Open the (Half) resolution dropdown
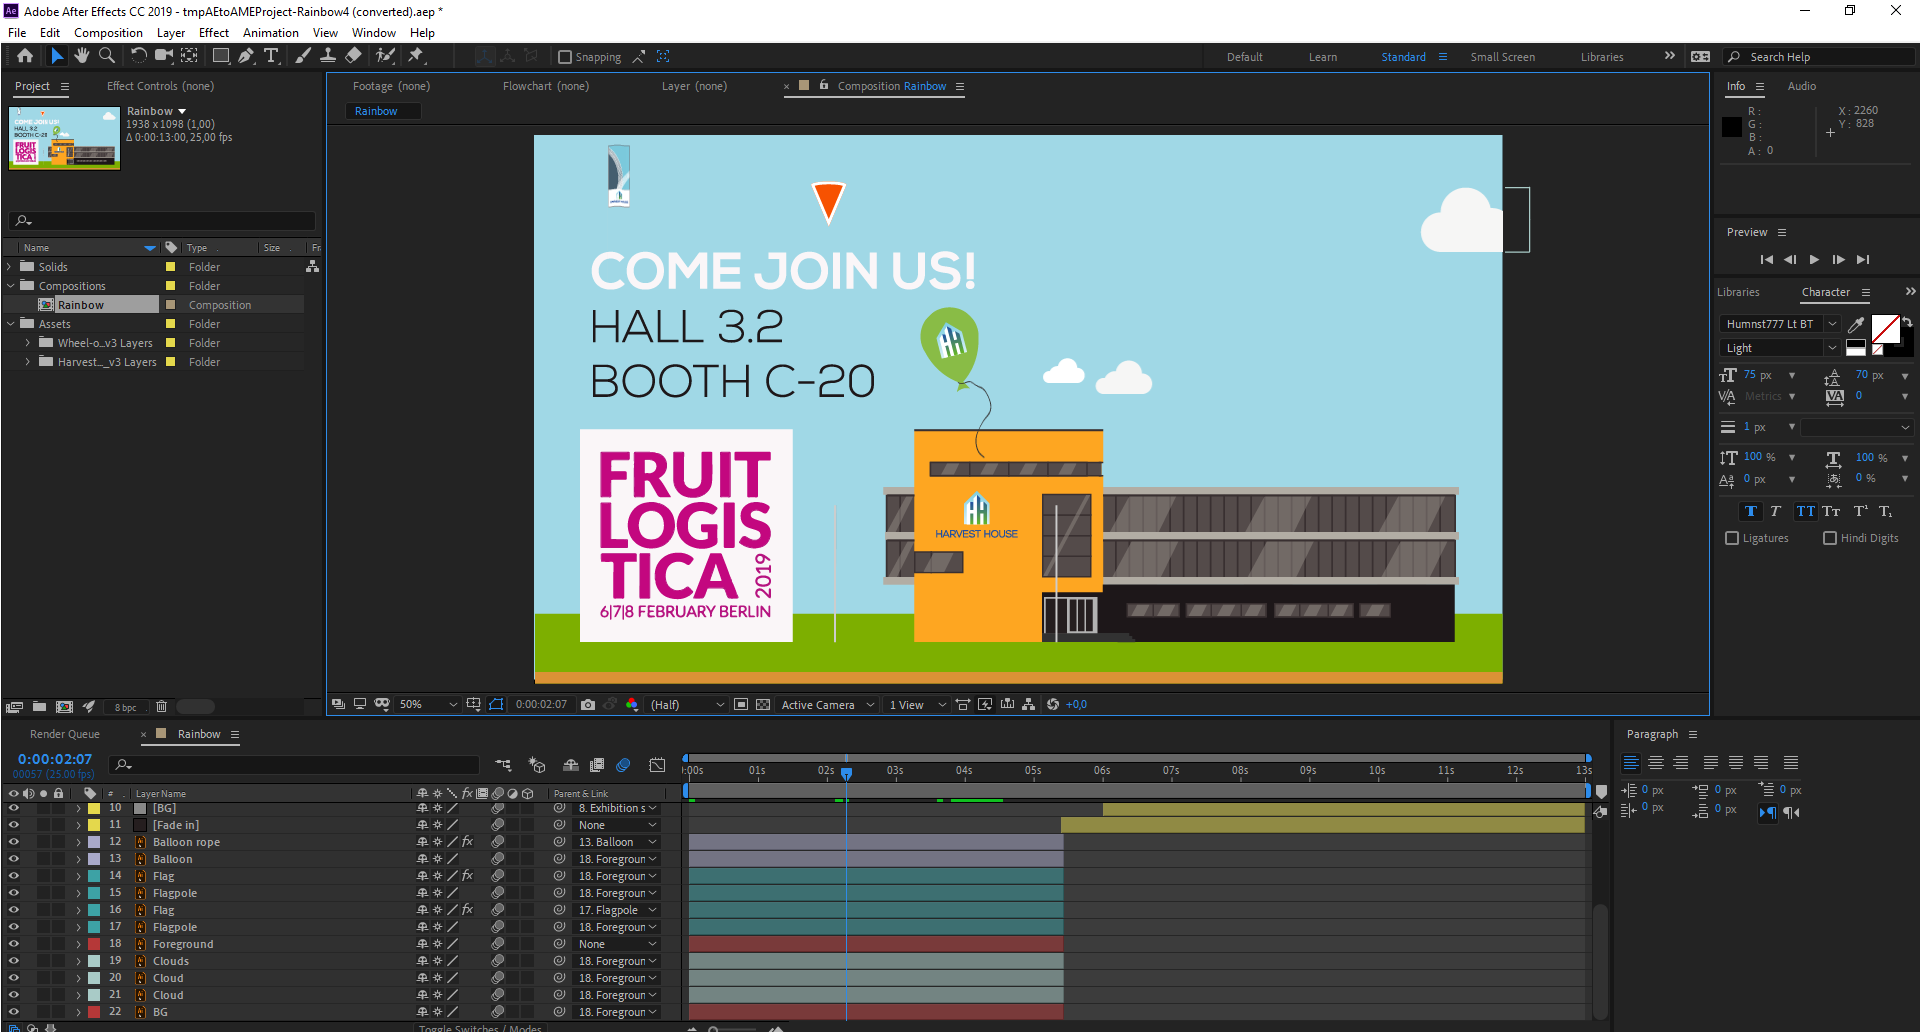Viewport: 1920px width, 1032px height. tap(687, 705)
